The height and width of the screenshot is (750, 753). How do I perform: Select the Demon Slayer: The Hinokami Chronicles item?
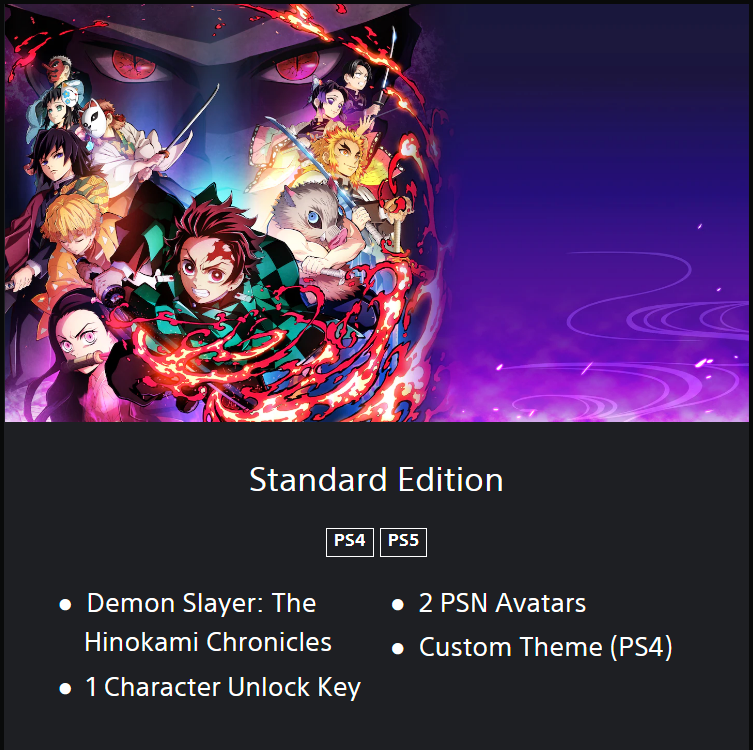pyautogui.click(x=208, y=622)
